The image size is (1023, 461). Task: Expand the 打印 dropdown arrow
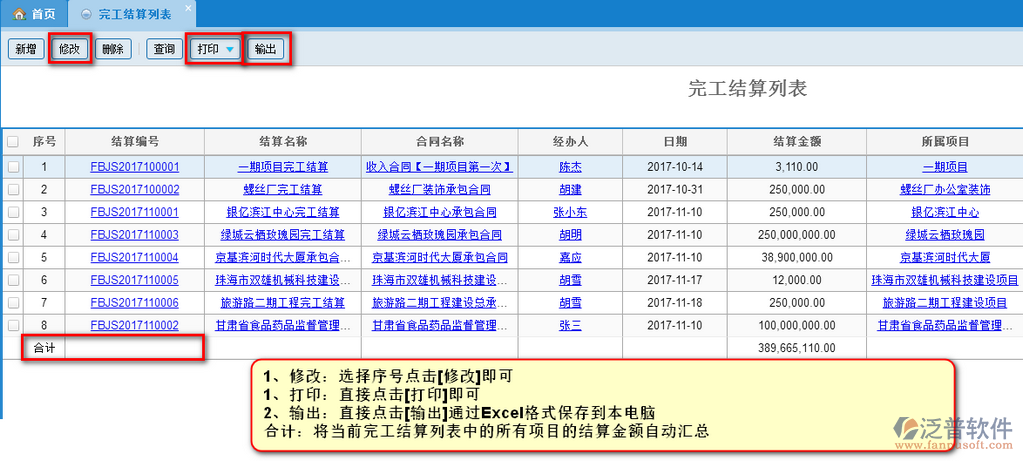(230, 49)
